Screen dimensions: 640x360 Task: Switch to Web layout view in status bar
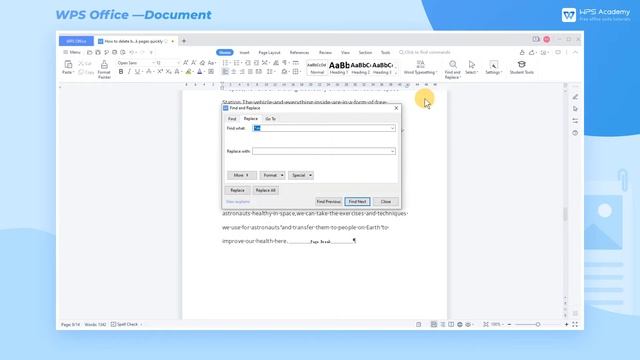460,324
